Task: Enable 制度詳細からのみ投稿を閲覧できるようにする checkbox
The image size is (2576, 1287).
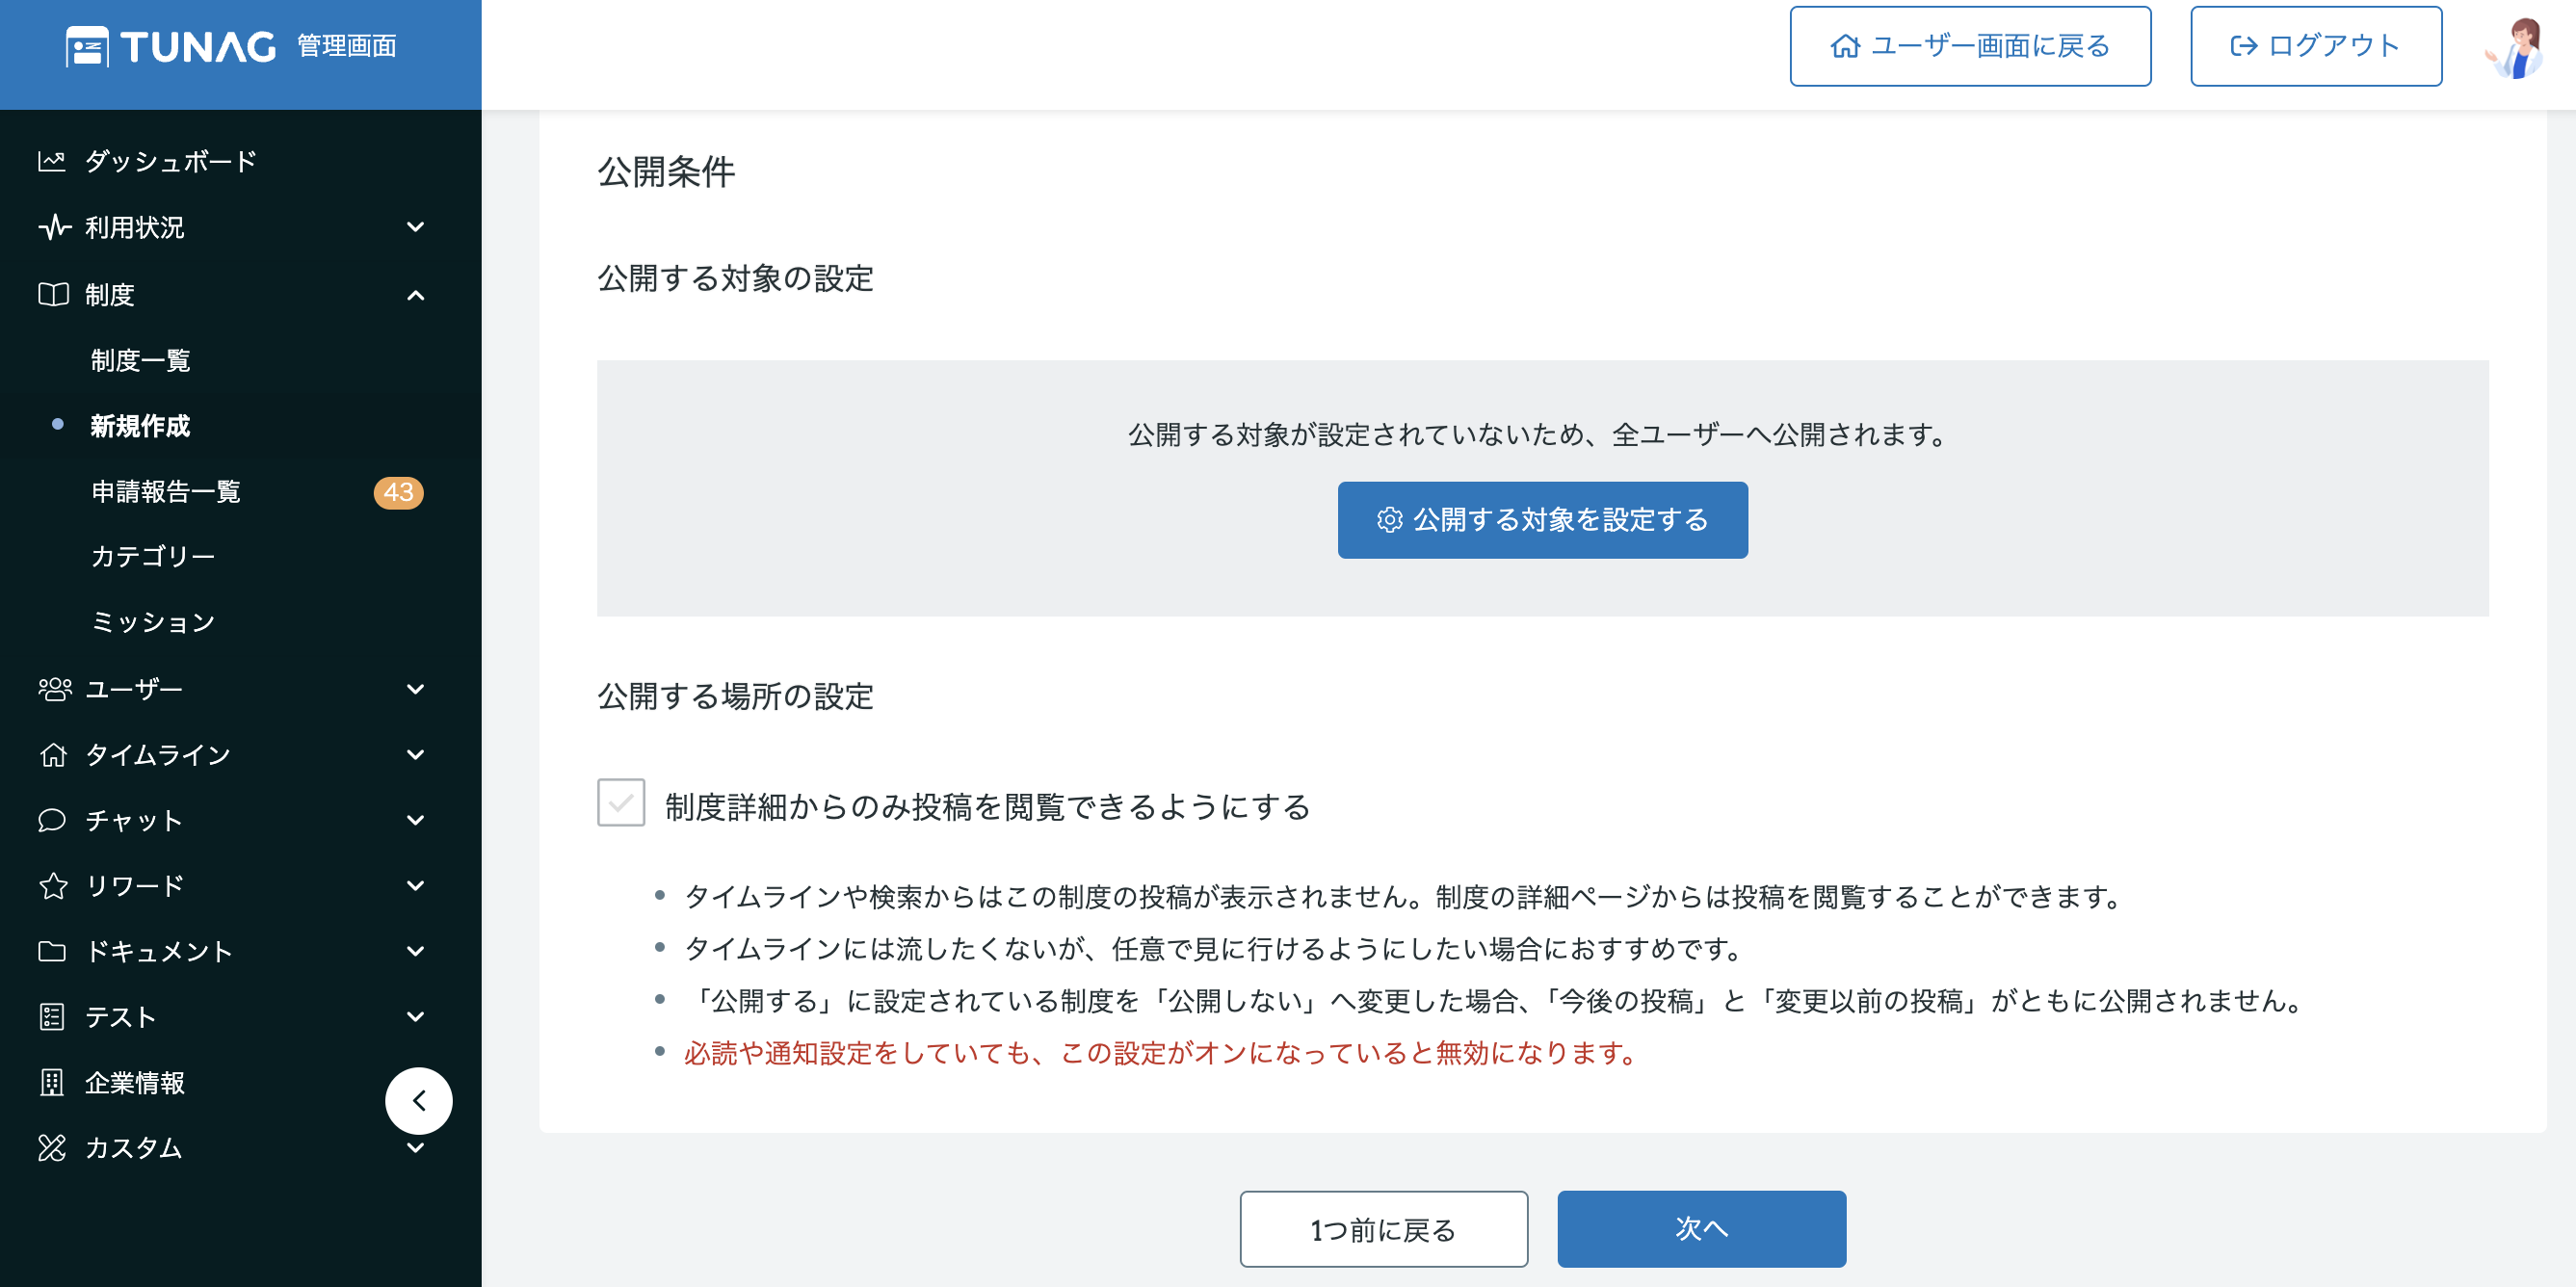Action: [x=621, y=803]
